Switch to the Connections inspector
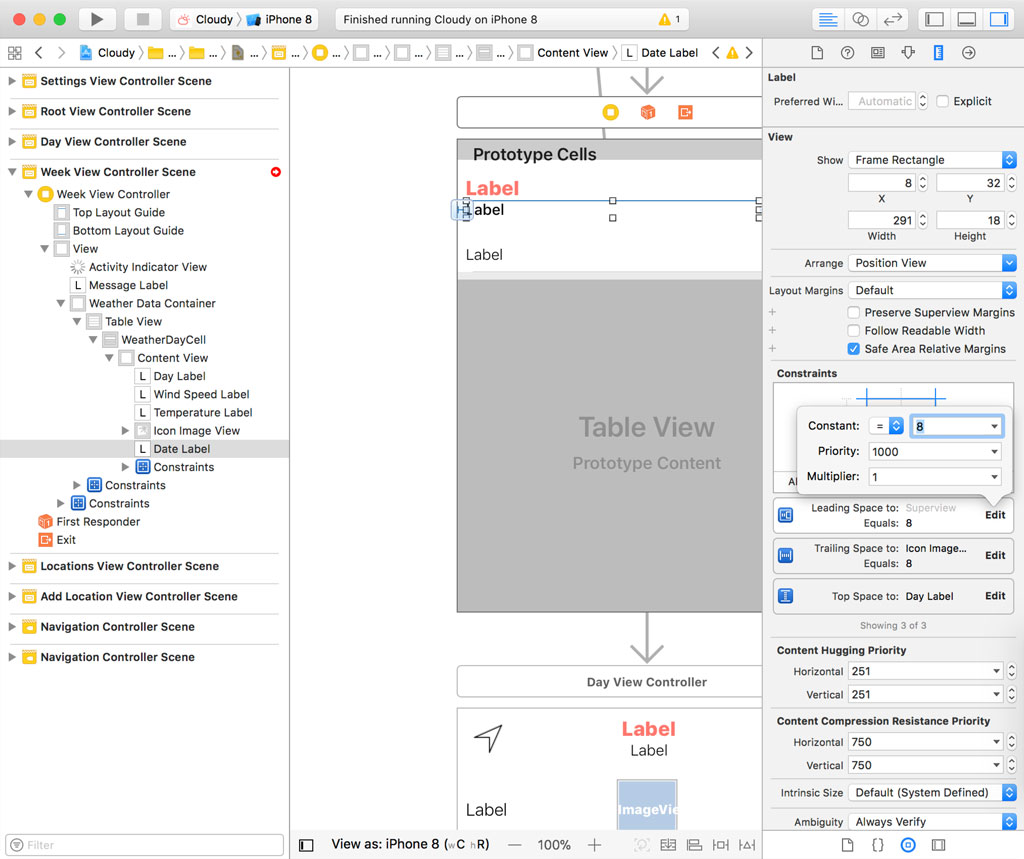Screen dimensions: 1024x859 [968, 52]
